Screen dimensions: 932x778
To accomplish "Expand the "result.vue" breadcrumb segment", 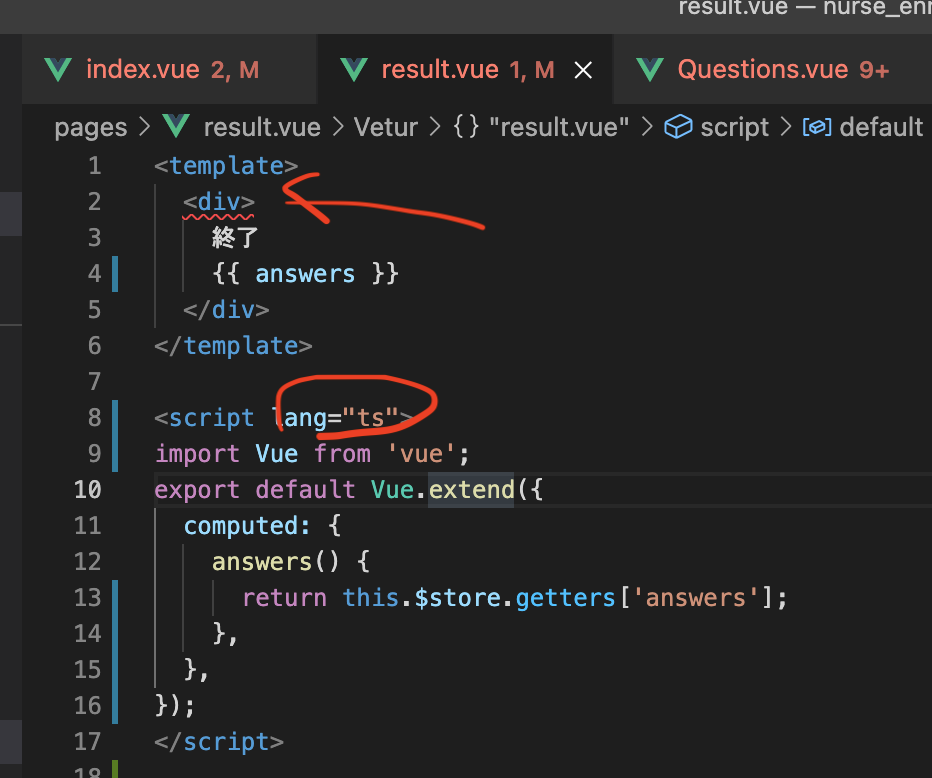I will click(x=559, y=127).
